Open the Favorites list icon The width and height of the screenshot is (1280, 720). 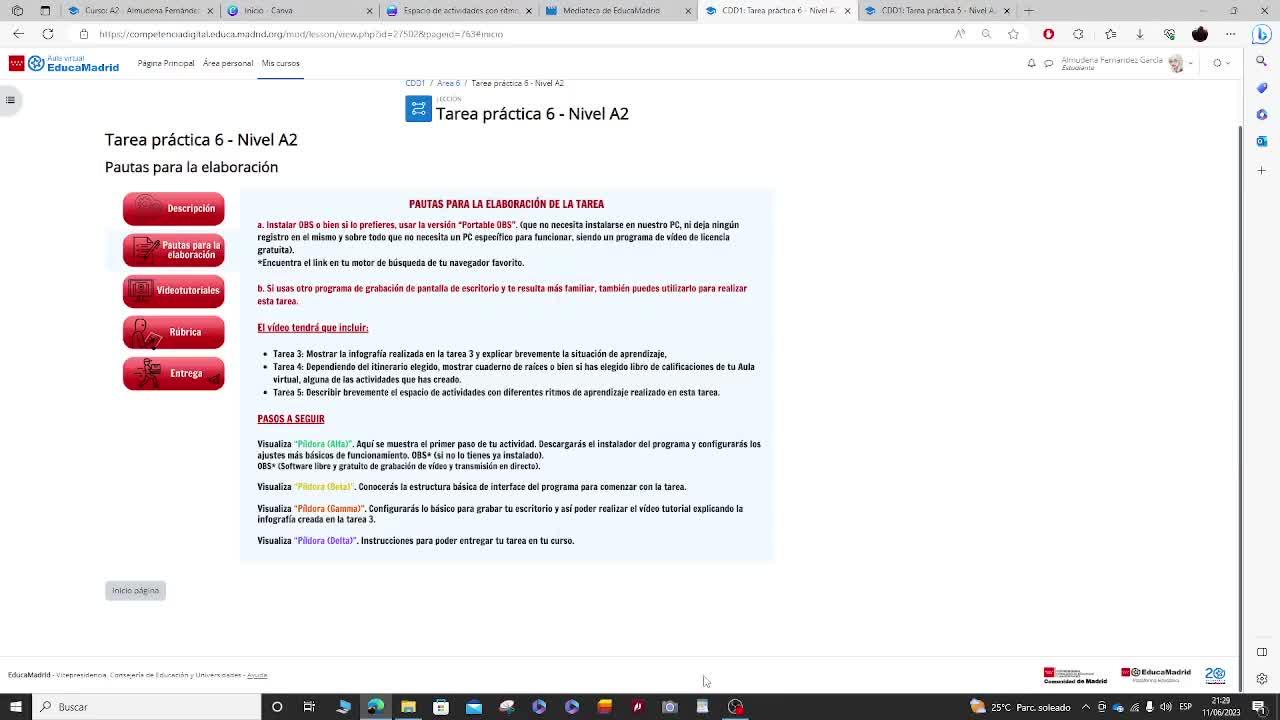(x=1110, y=34)
